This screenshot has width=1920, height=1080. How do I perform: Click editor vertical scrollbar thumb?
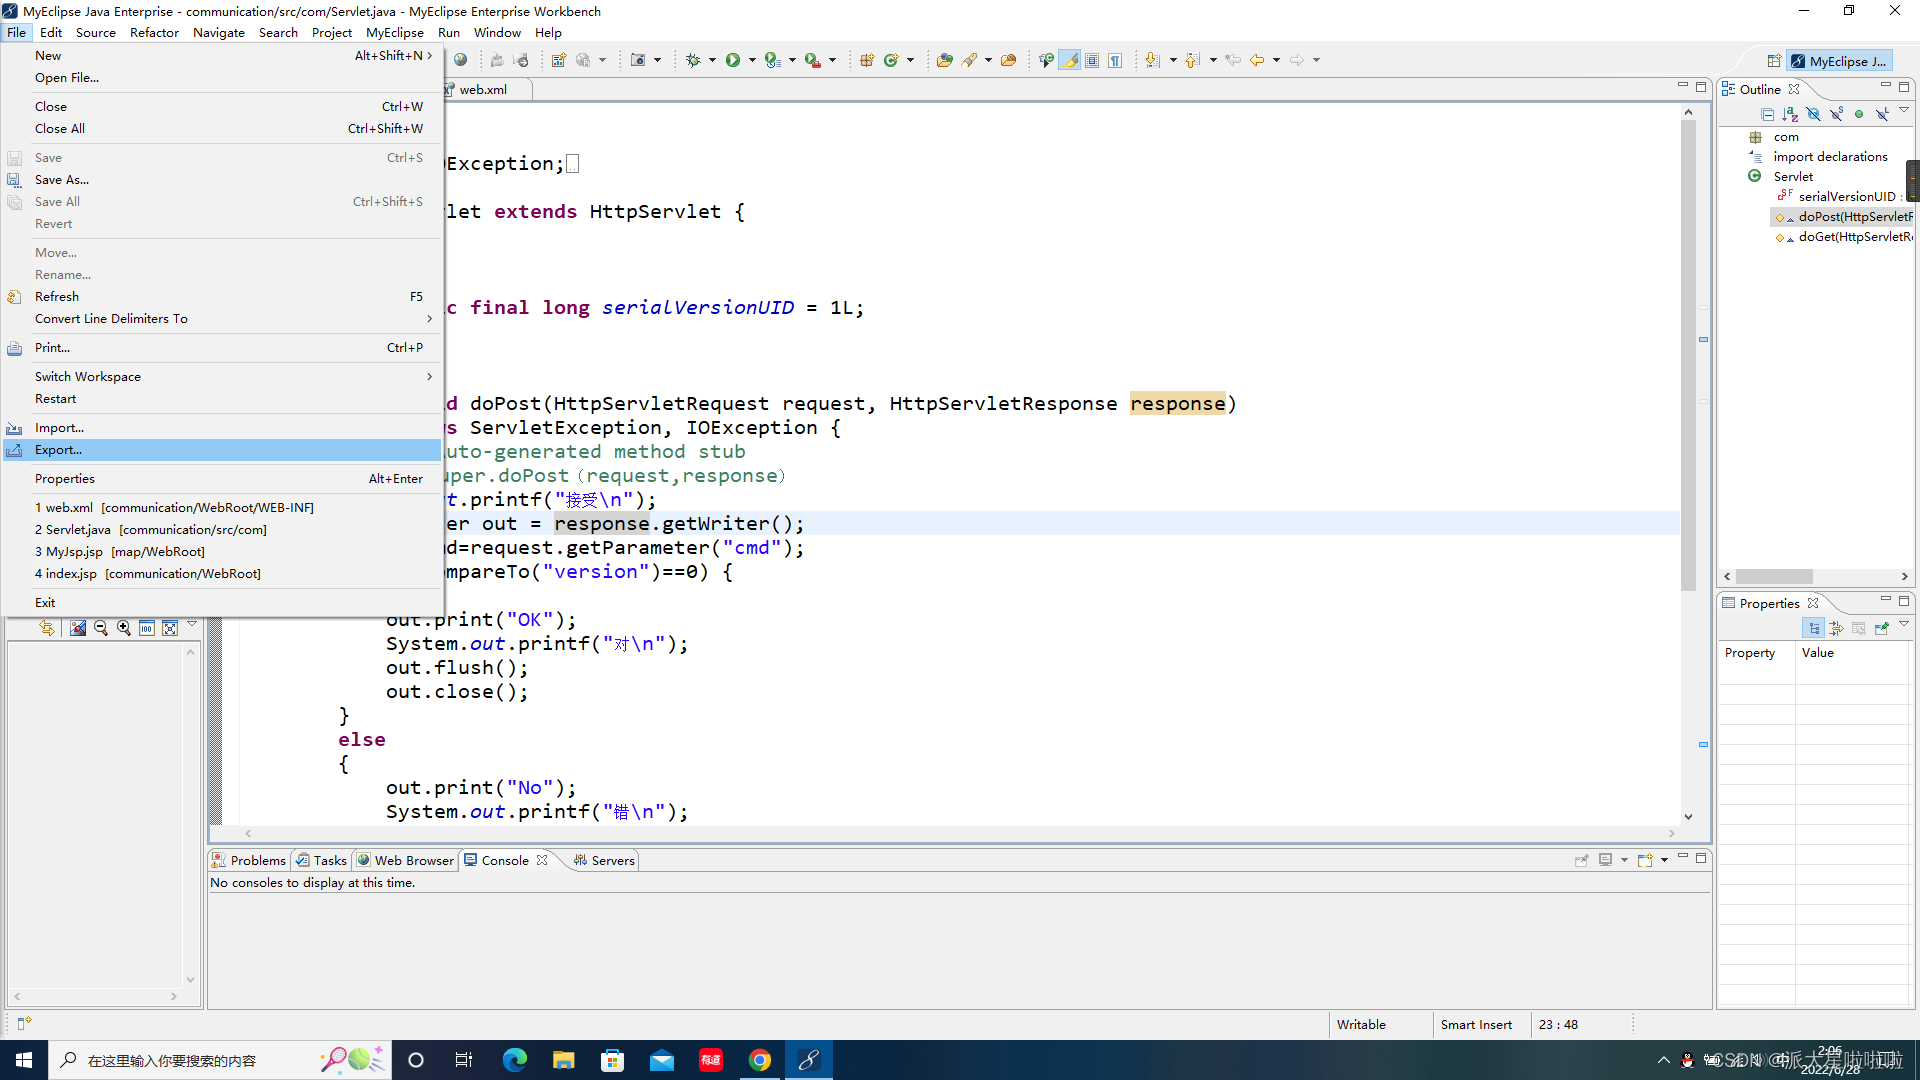(1688, 355)
